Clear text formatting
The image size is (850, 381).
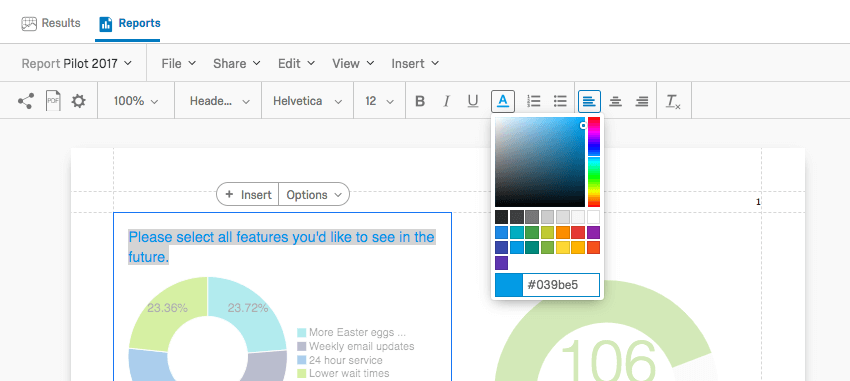pyautogui.click(x=673, y=101)
